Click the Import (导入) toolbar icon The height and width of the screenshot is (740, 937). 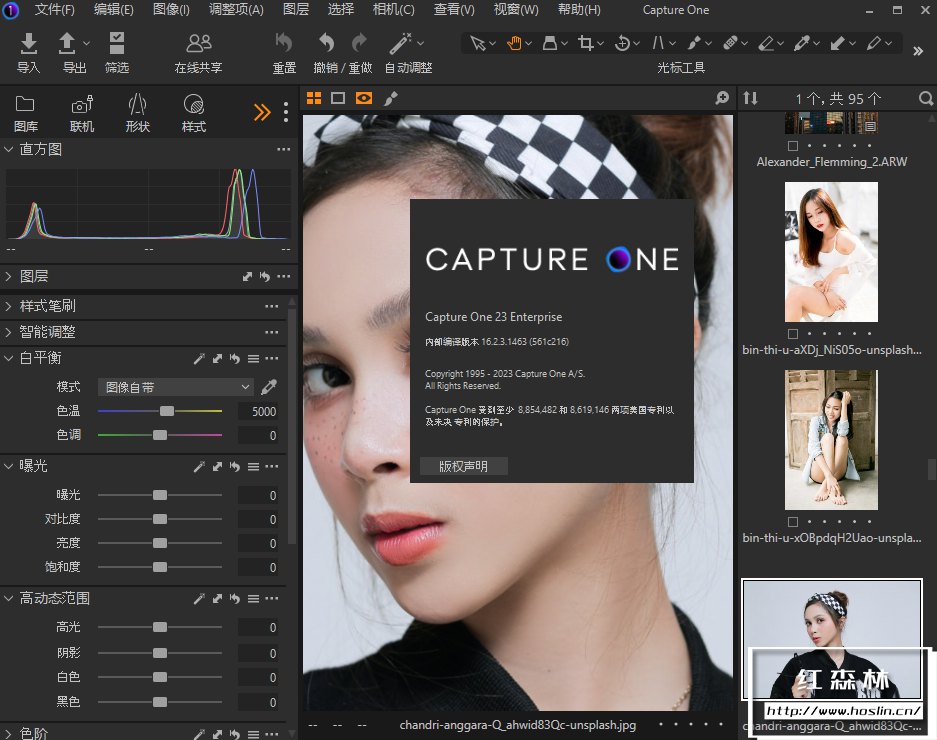[29, 43]
